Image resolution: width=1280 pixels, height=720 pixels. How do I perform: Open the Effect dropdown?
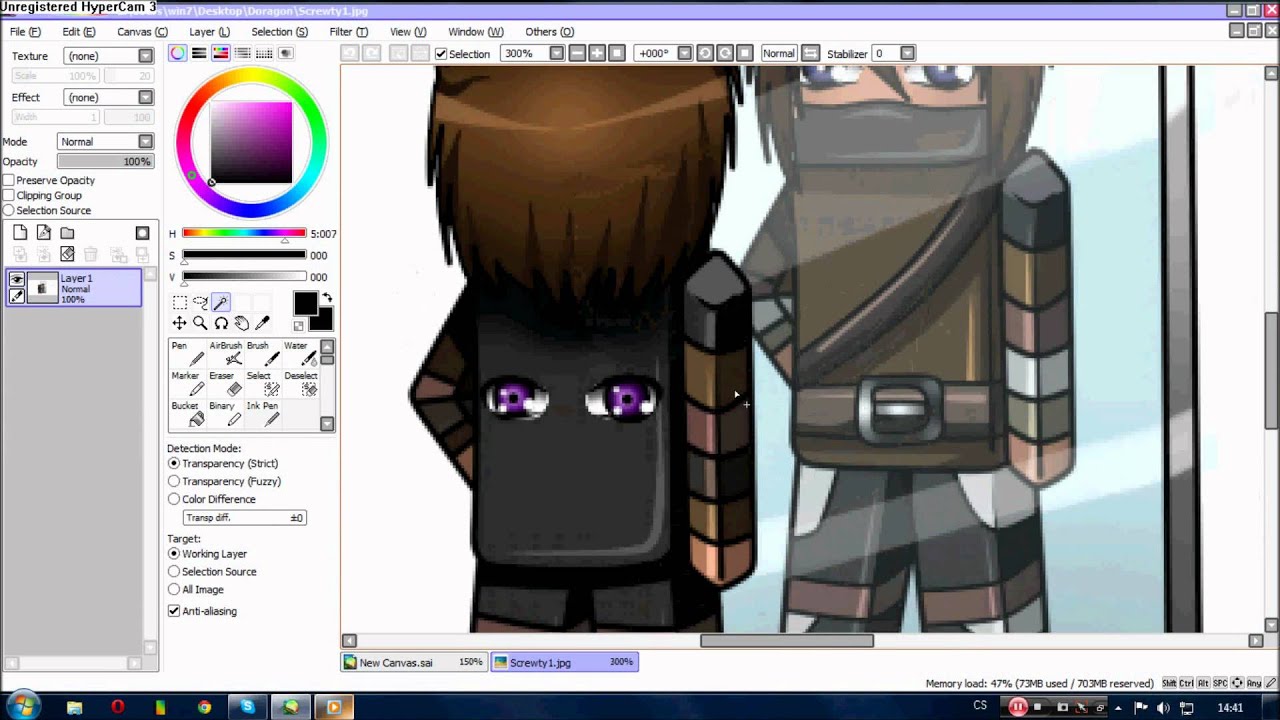108,97
